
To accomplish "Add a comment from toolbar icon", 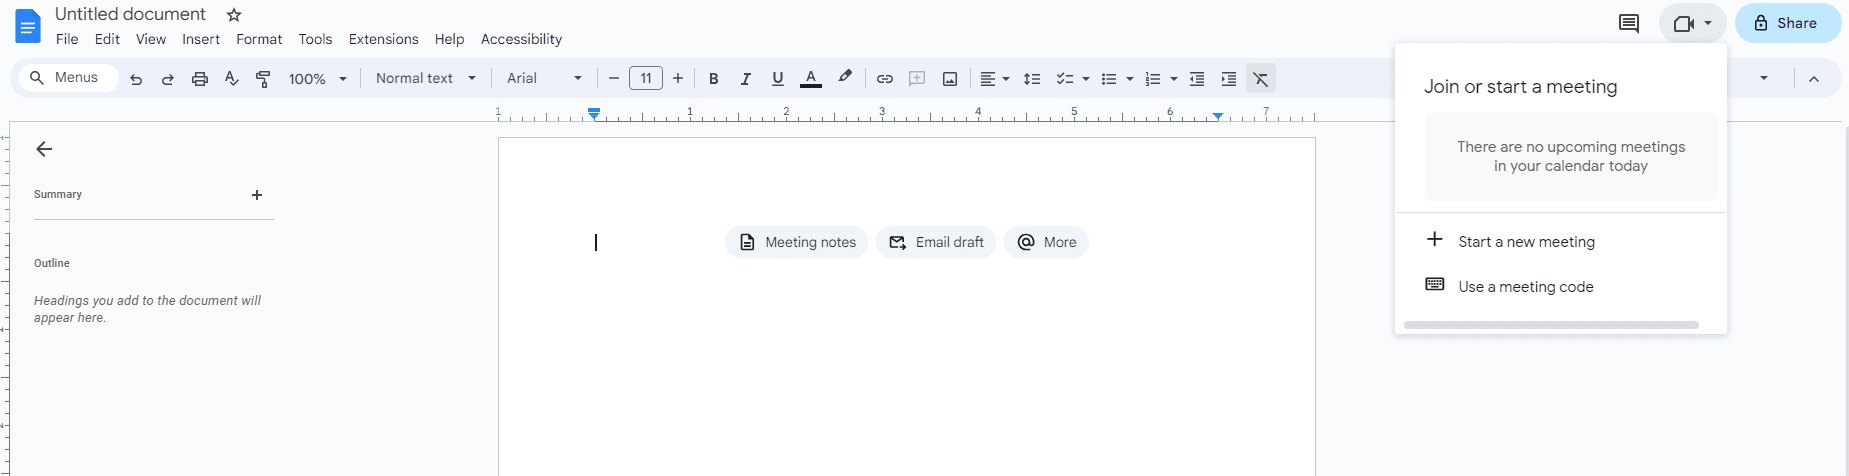I will [x=917, y=79].
